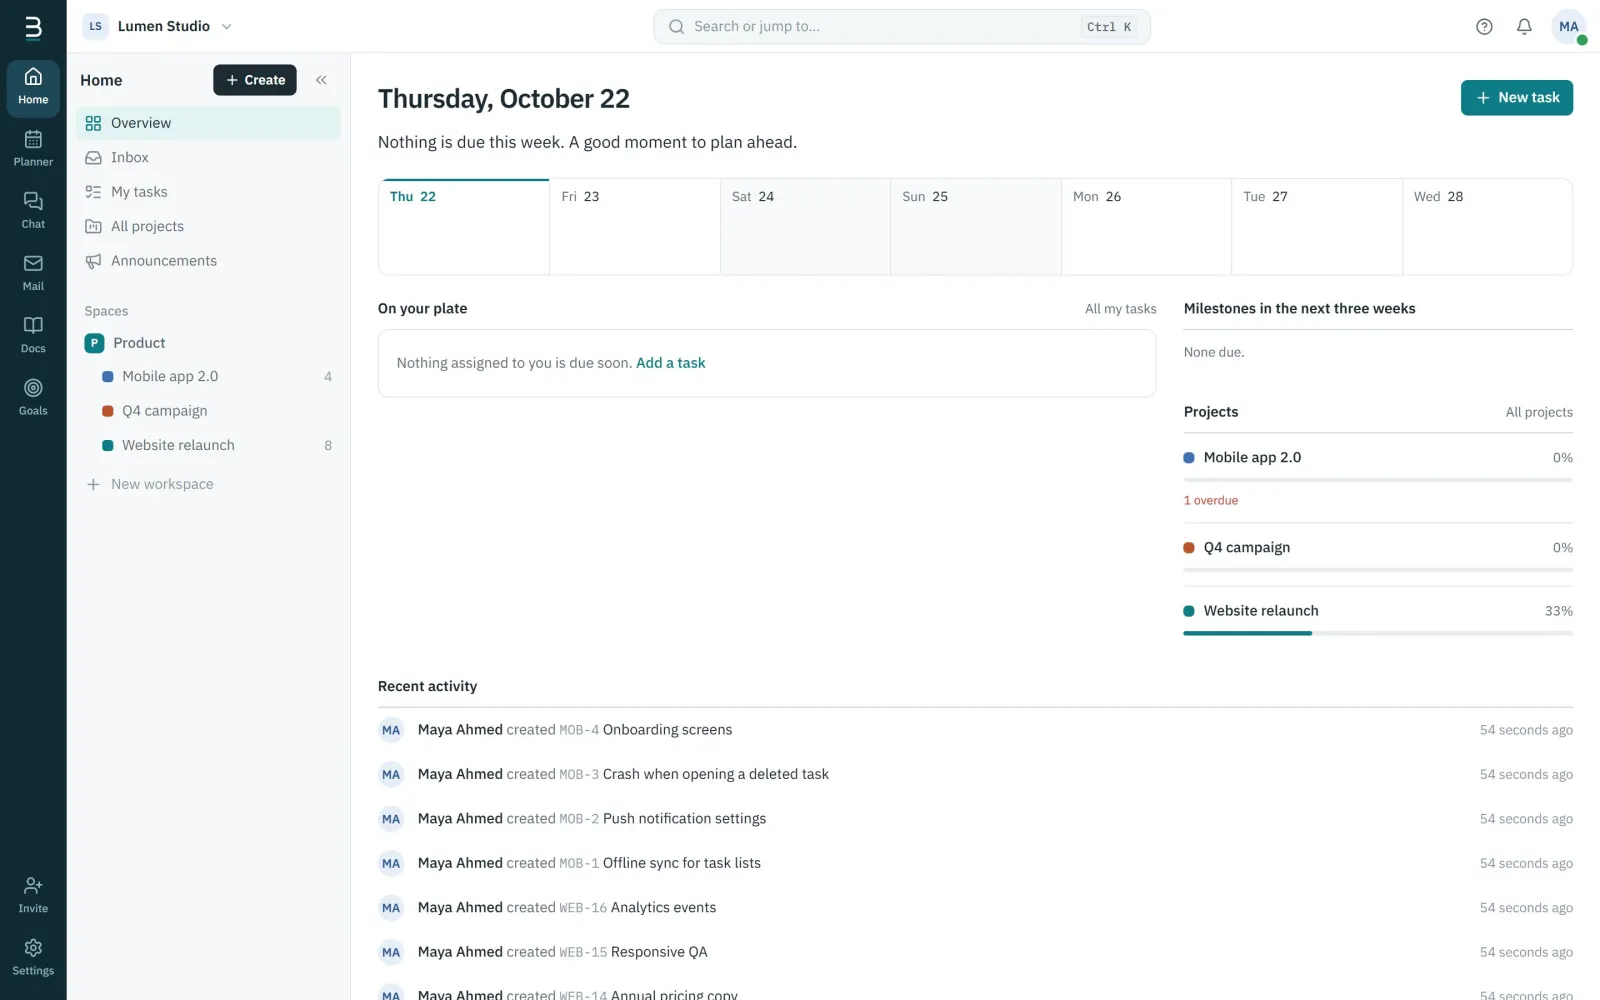Click the 1 overdue label
1600x1000 pixels.
pos(1211,500)
